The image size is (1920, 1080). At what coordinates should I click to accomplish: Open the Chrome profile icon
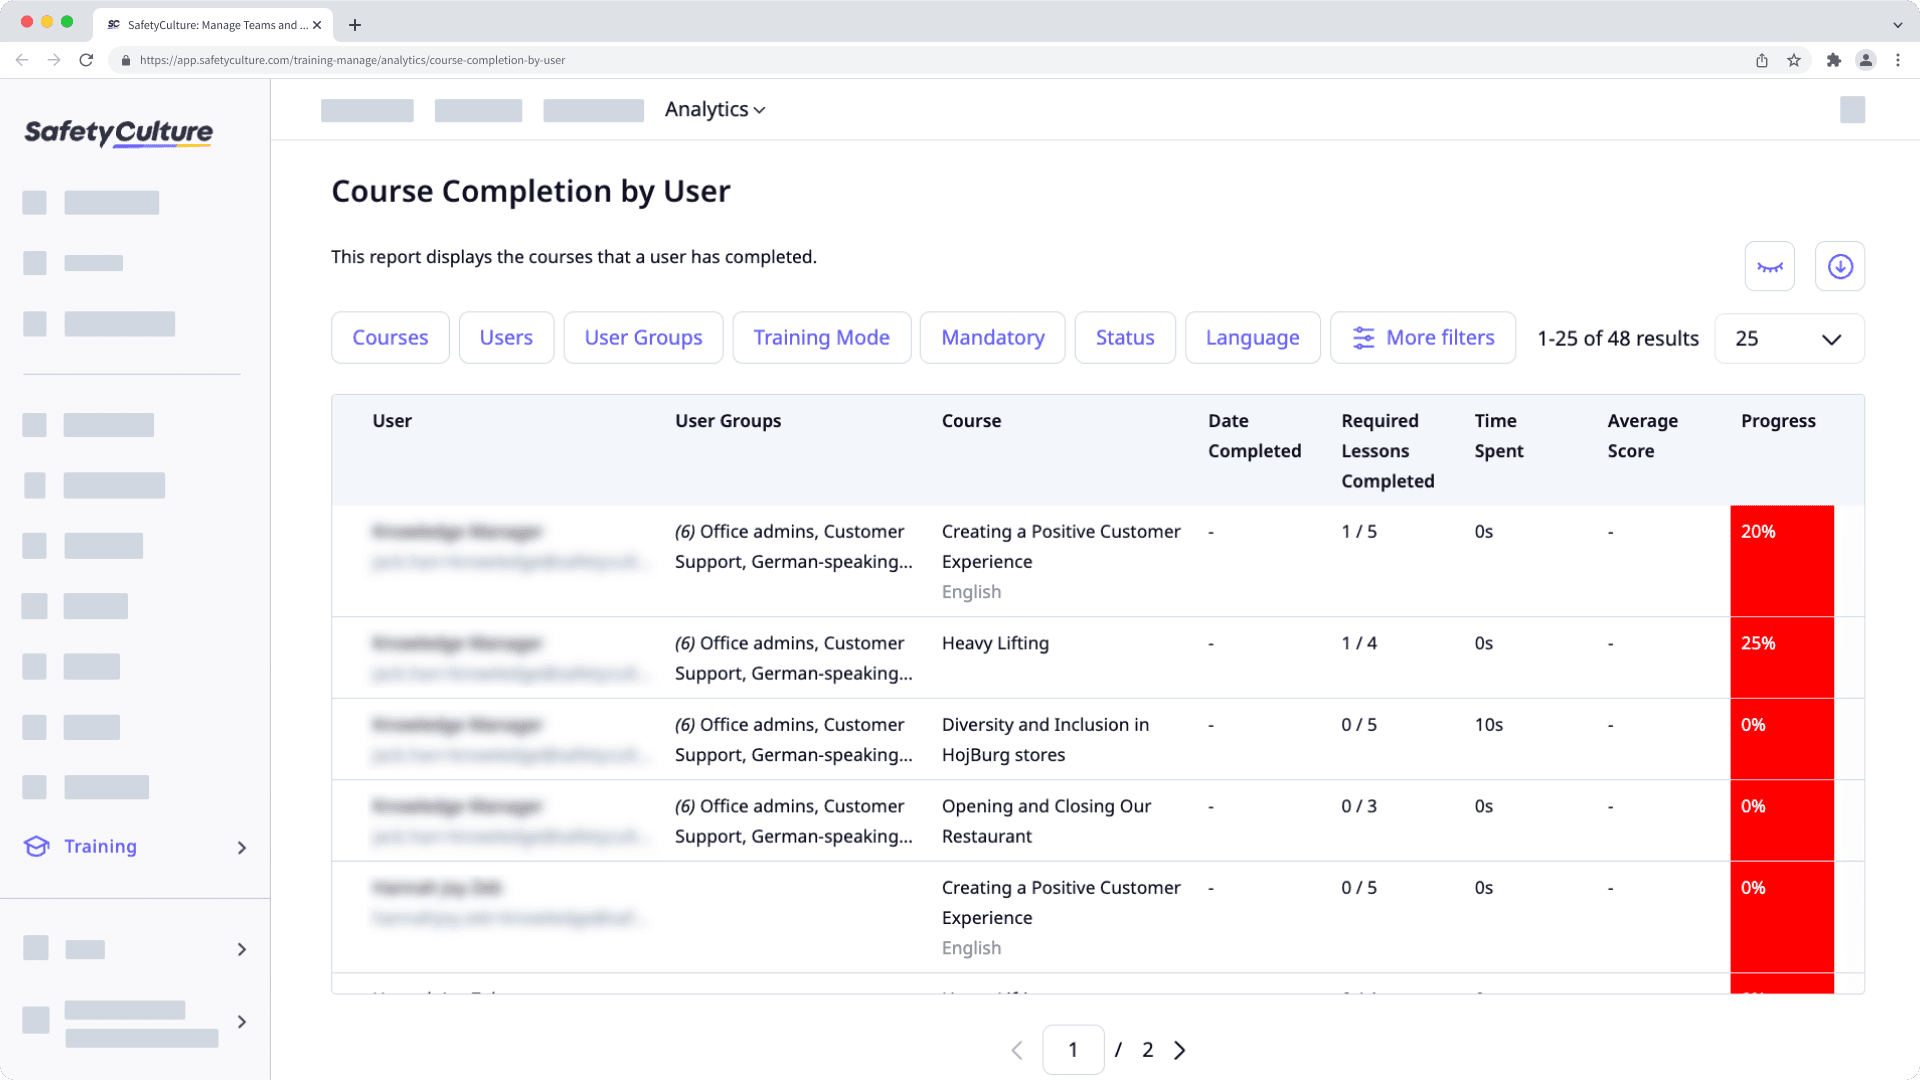pyautogui.click(x=1866, y=60)
